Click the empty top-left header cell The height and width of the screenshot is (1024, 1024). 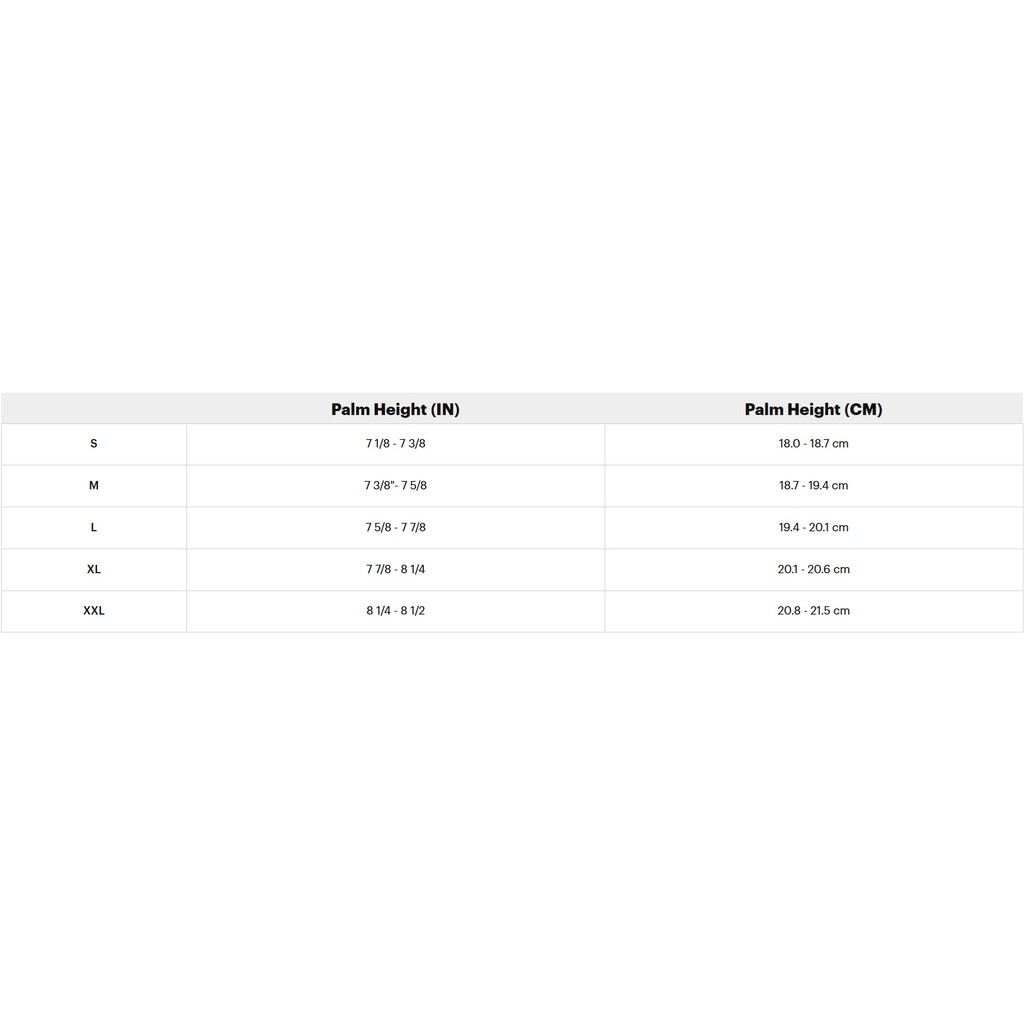point(94,409)
